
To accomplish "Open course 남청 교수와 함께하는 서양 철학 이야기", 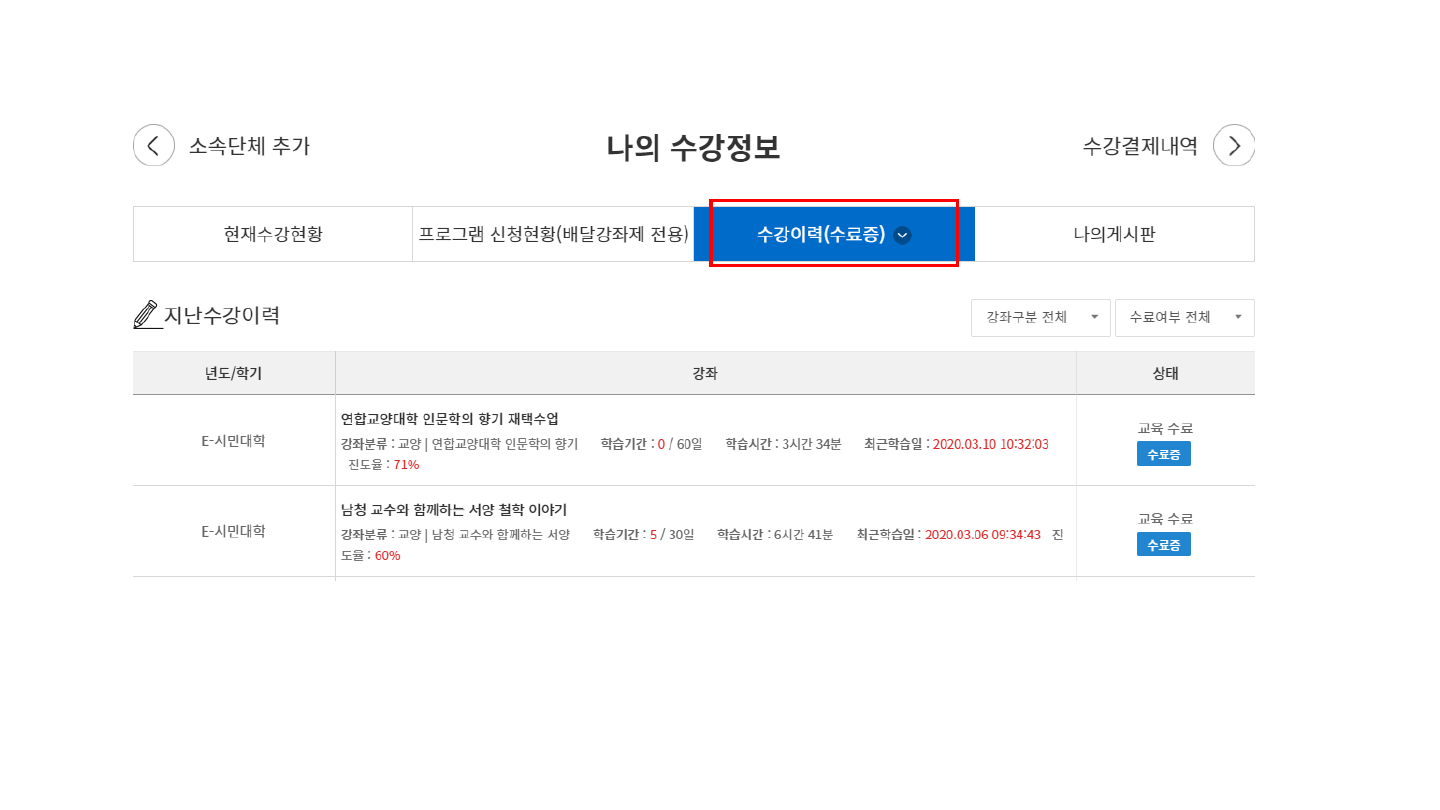I will (x=454, y=510).
